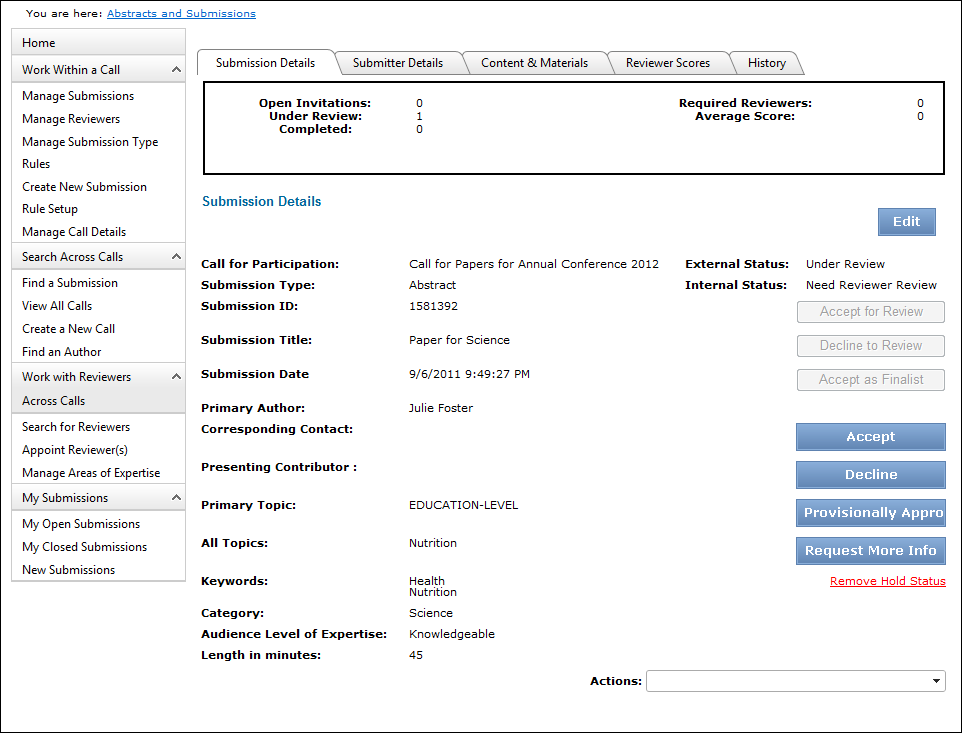Collapse the My Submissions section
The width and height of the screenshot is (962, 733).
click(x=176, y=498)
